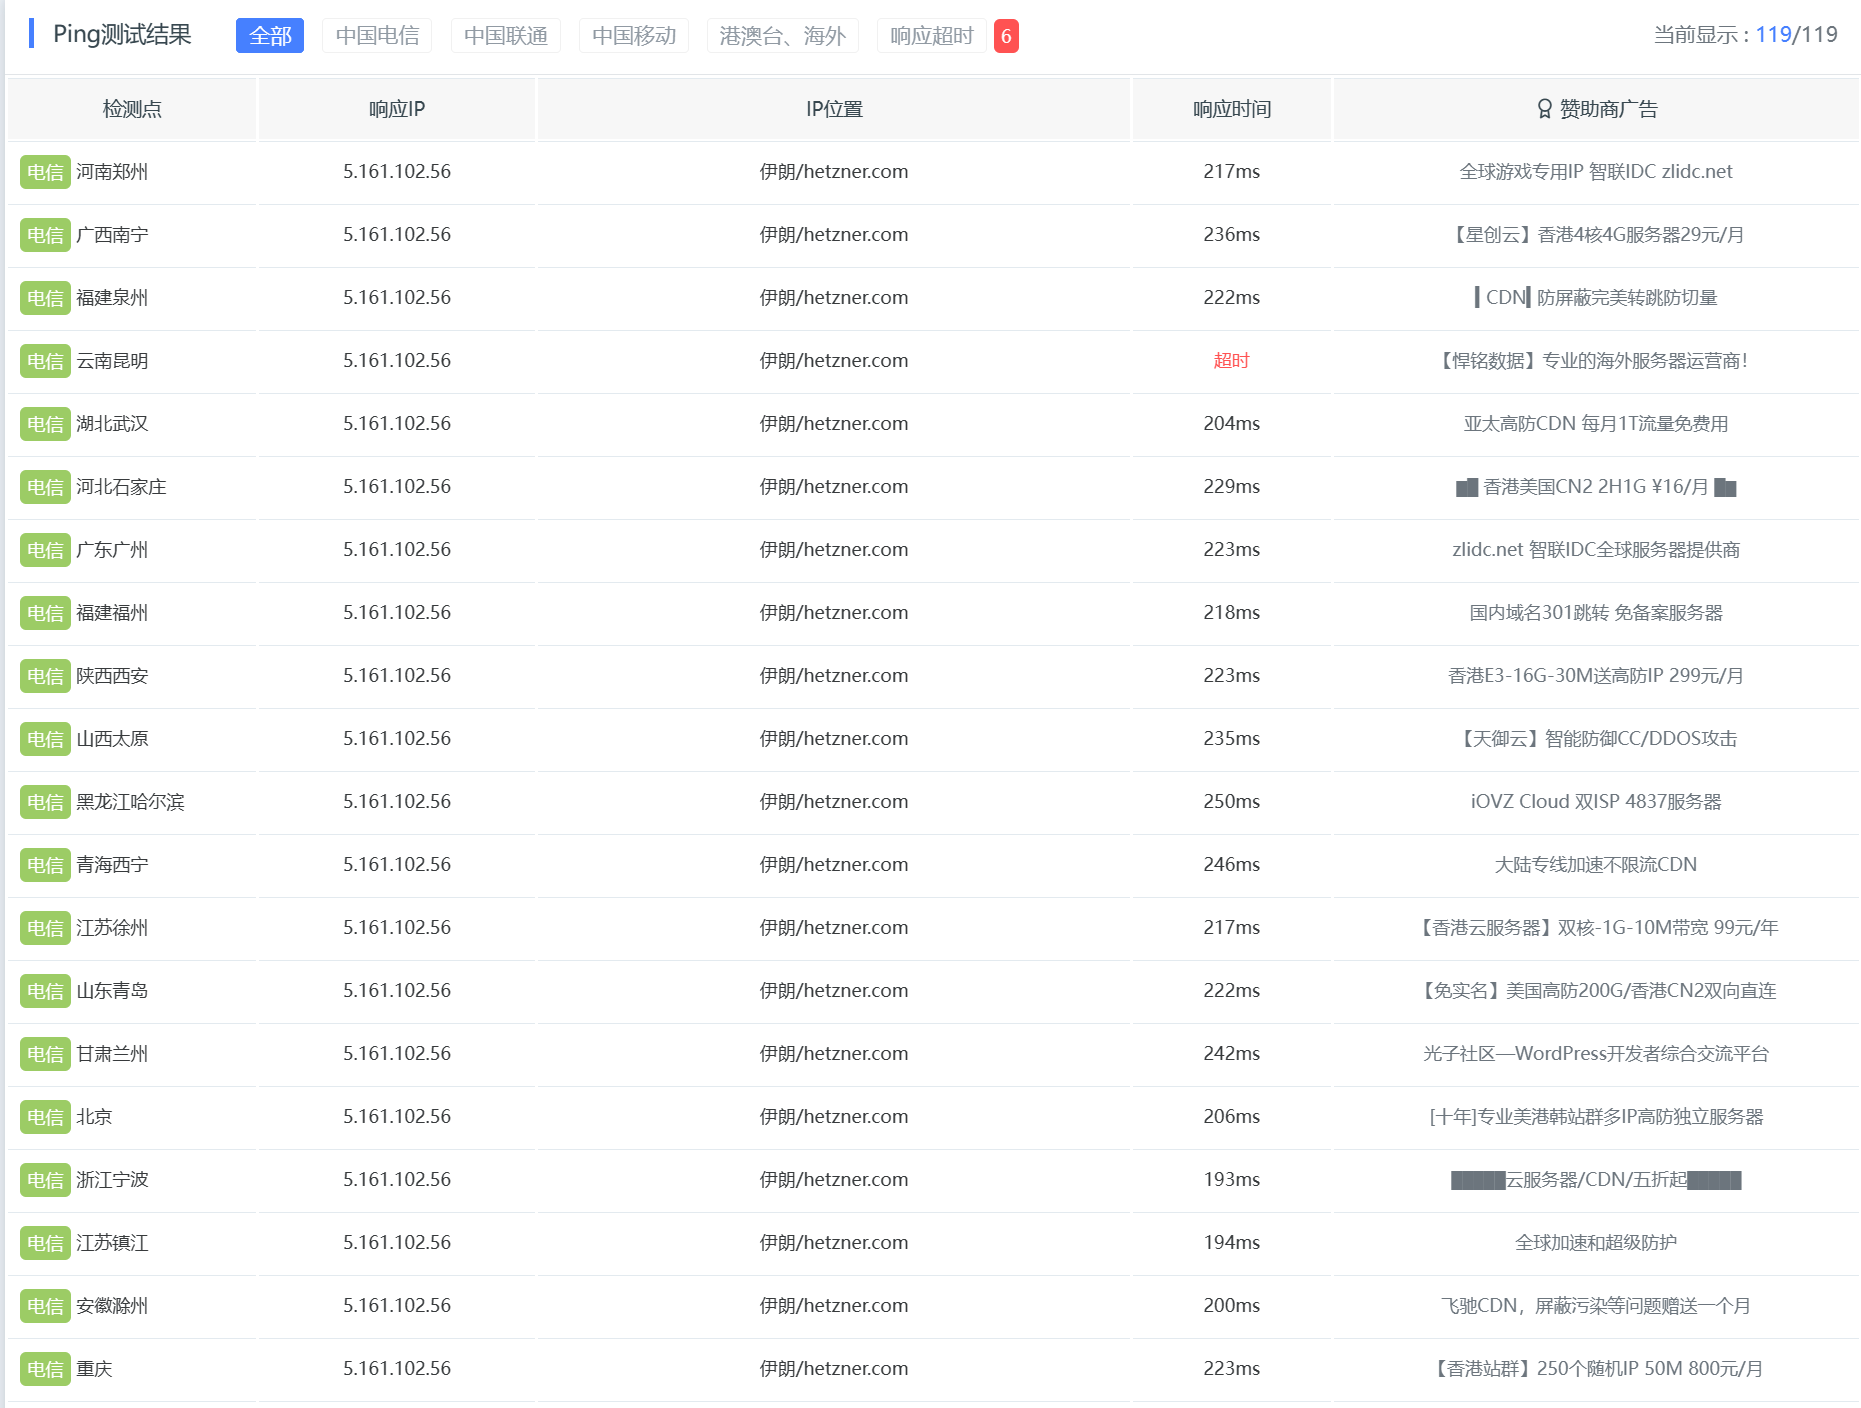Click the 电信 badge for 甘肃兰州
The height and width of the screenshot is (1408, 1861).
coord(45,1054)
